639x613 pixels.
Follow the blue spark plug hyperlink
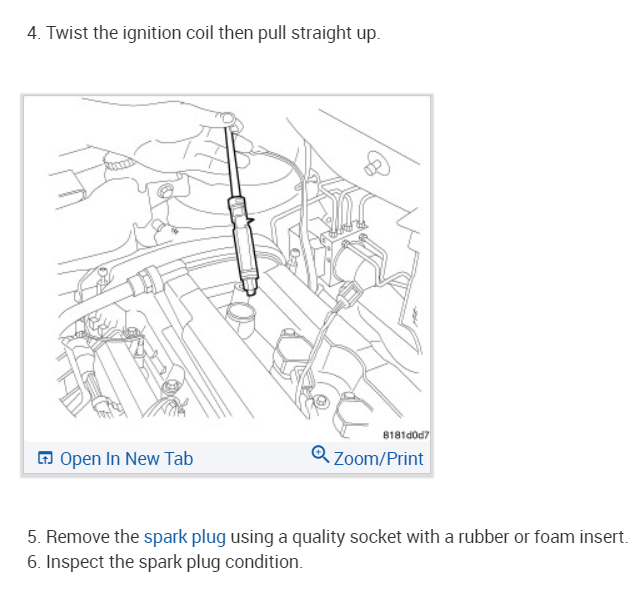coord(185,537)
